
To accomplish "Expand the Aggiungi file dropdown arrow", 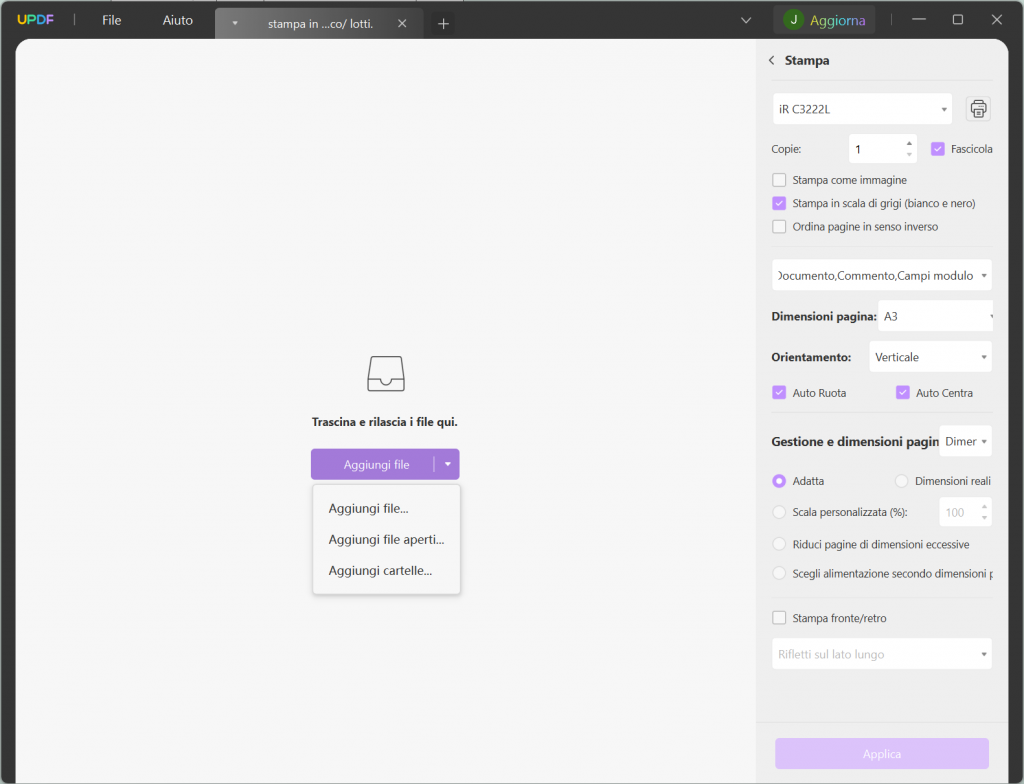I will [x=447, y=464].
